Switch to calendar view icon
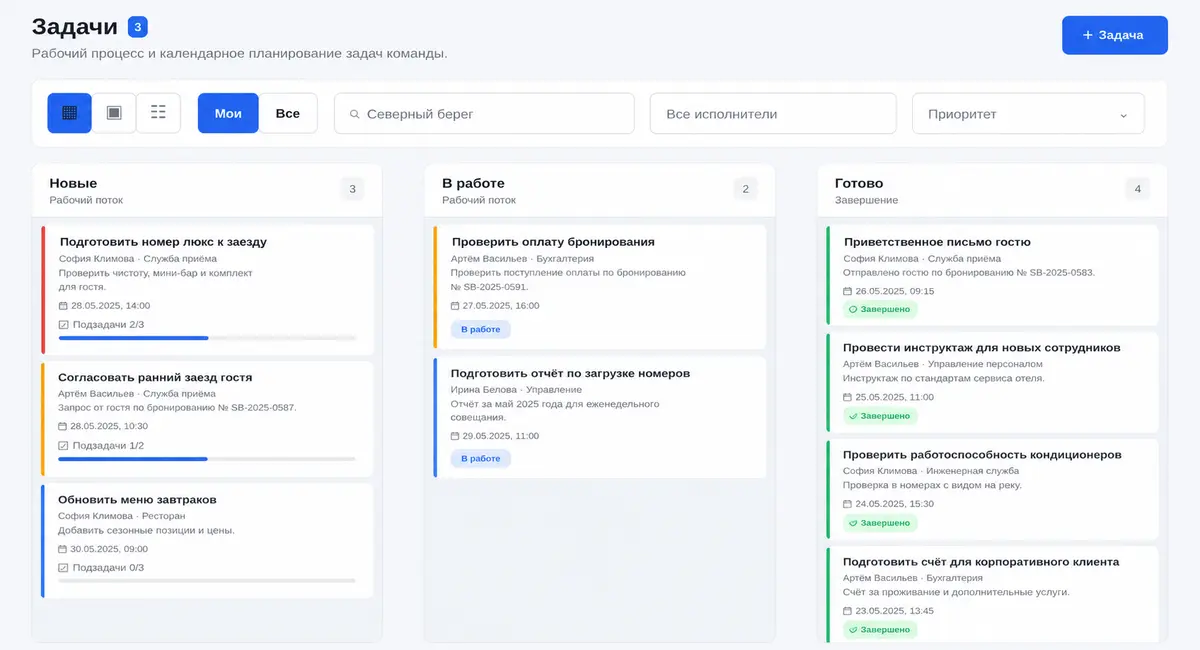 click(x=114, y=113)
